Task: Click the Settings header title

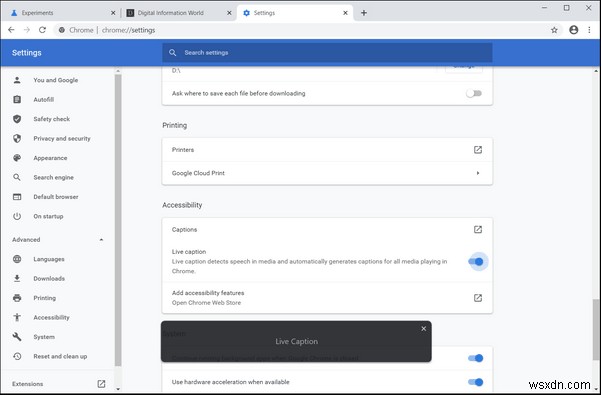Action: (26, 53)
